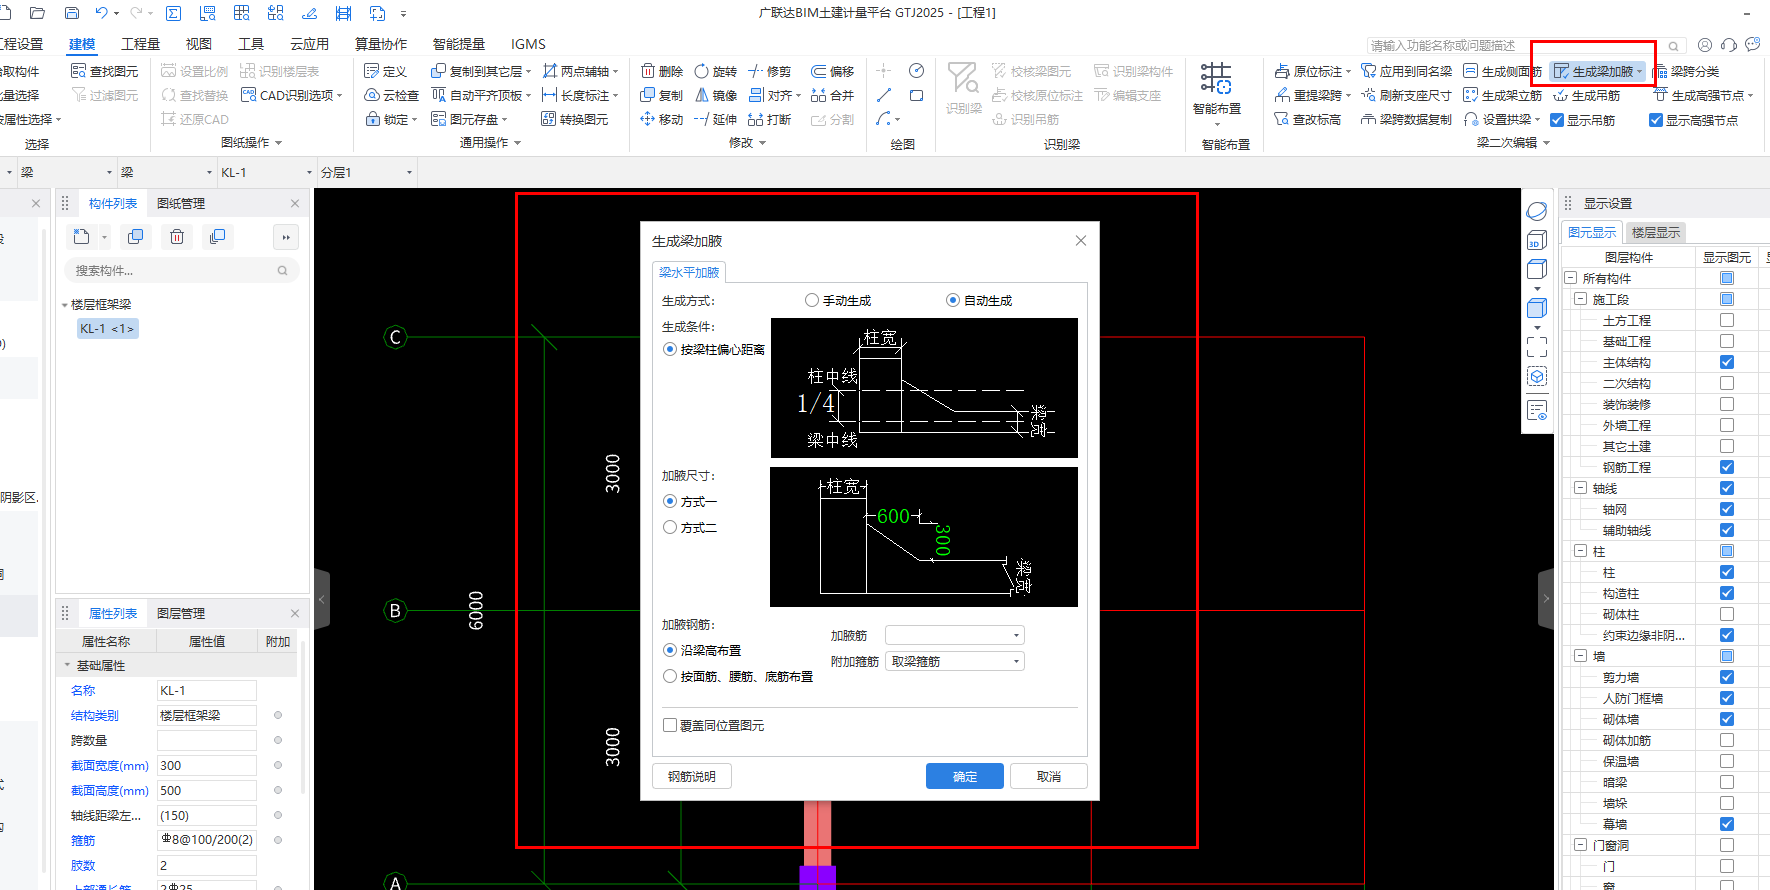
Task: Collapse the 基础属性 property group
Action: point(67,665)
